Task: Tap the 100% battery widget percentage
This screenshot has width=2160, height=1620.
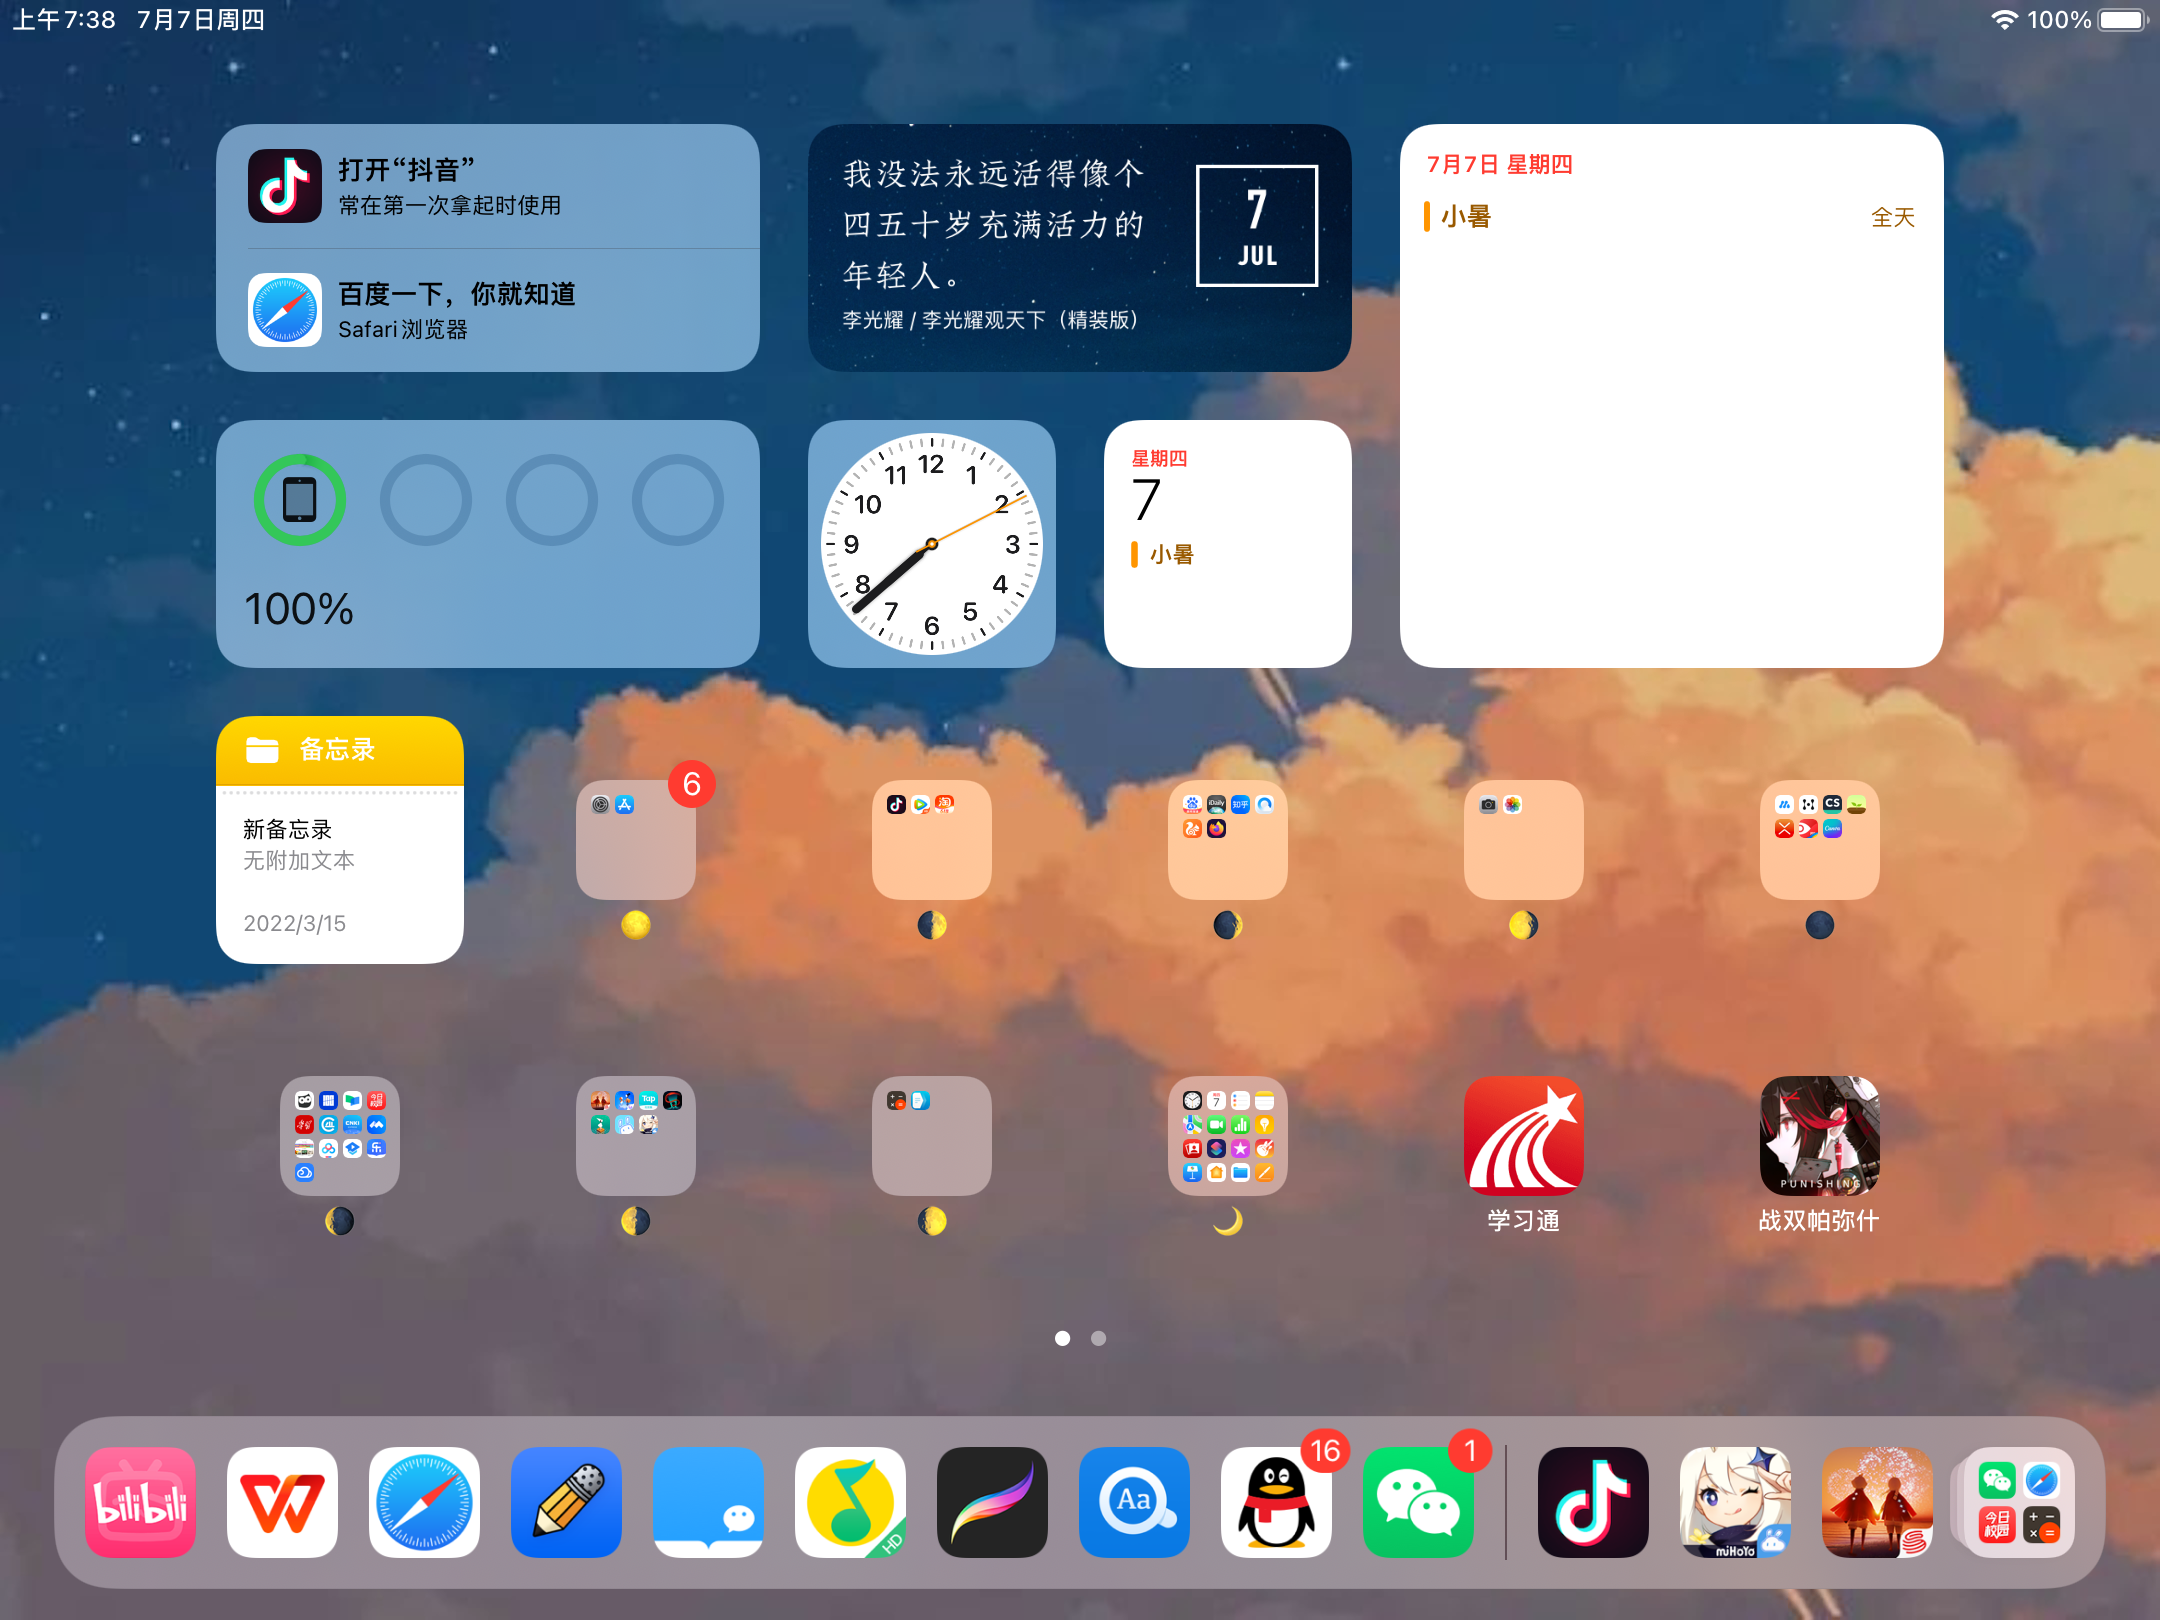Action: (x=299, y=609)
